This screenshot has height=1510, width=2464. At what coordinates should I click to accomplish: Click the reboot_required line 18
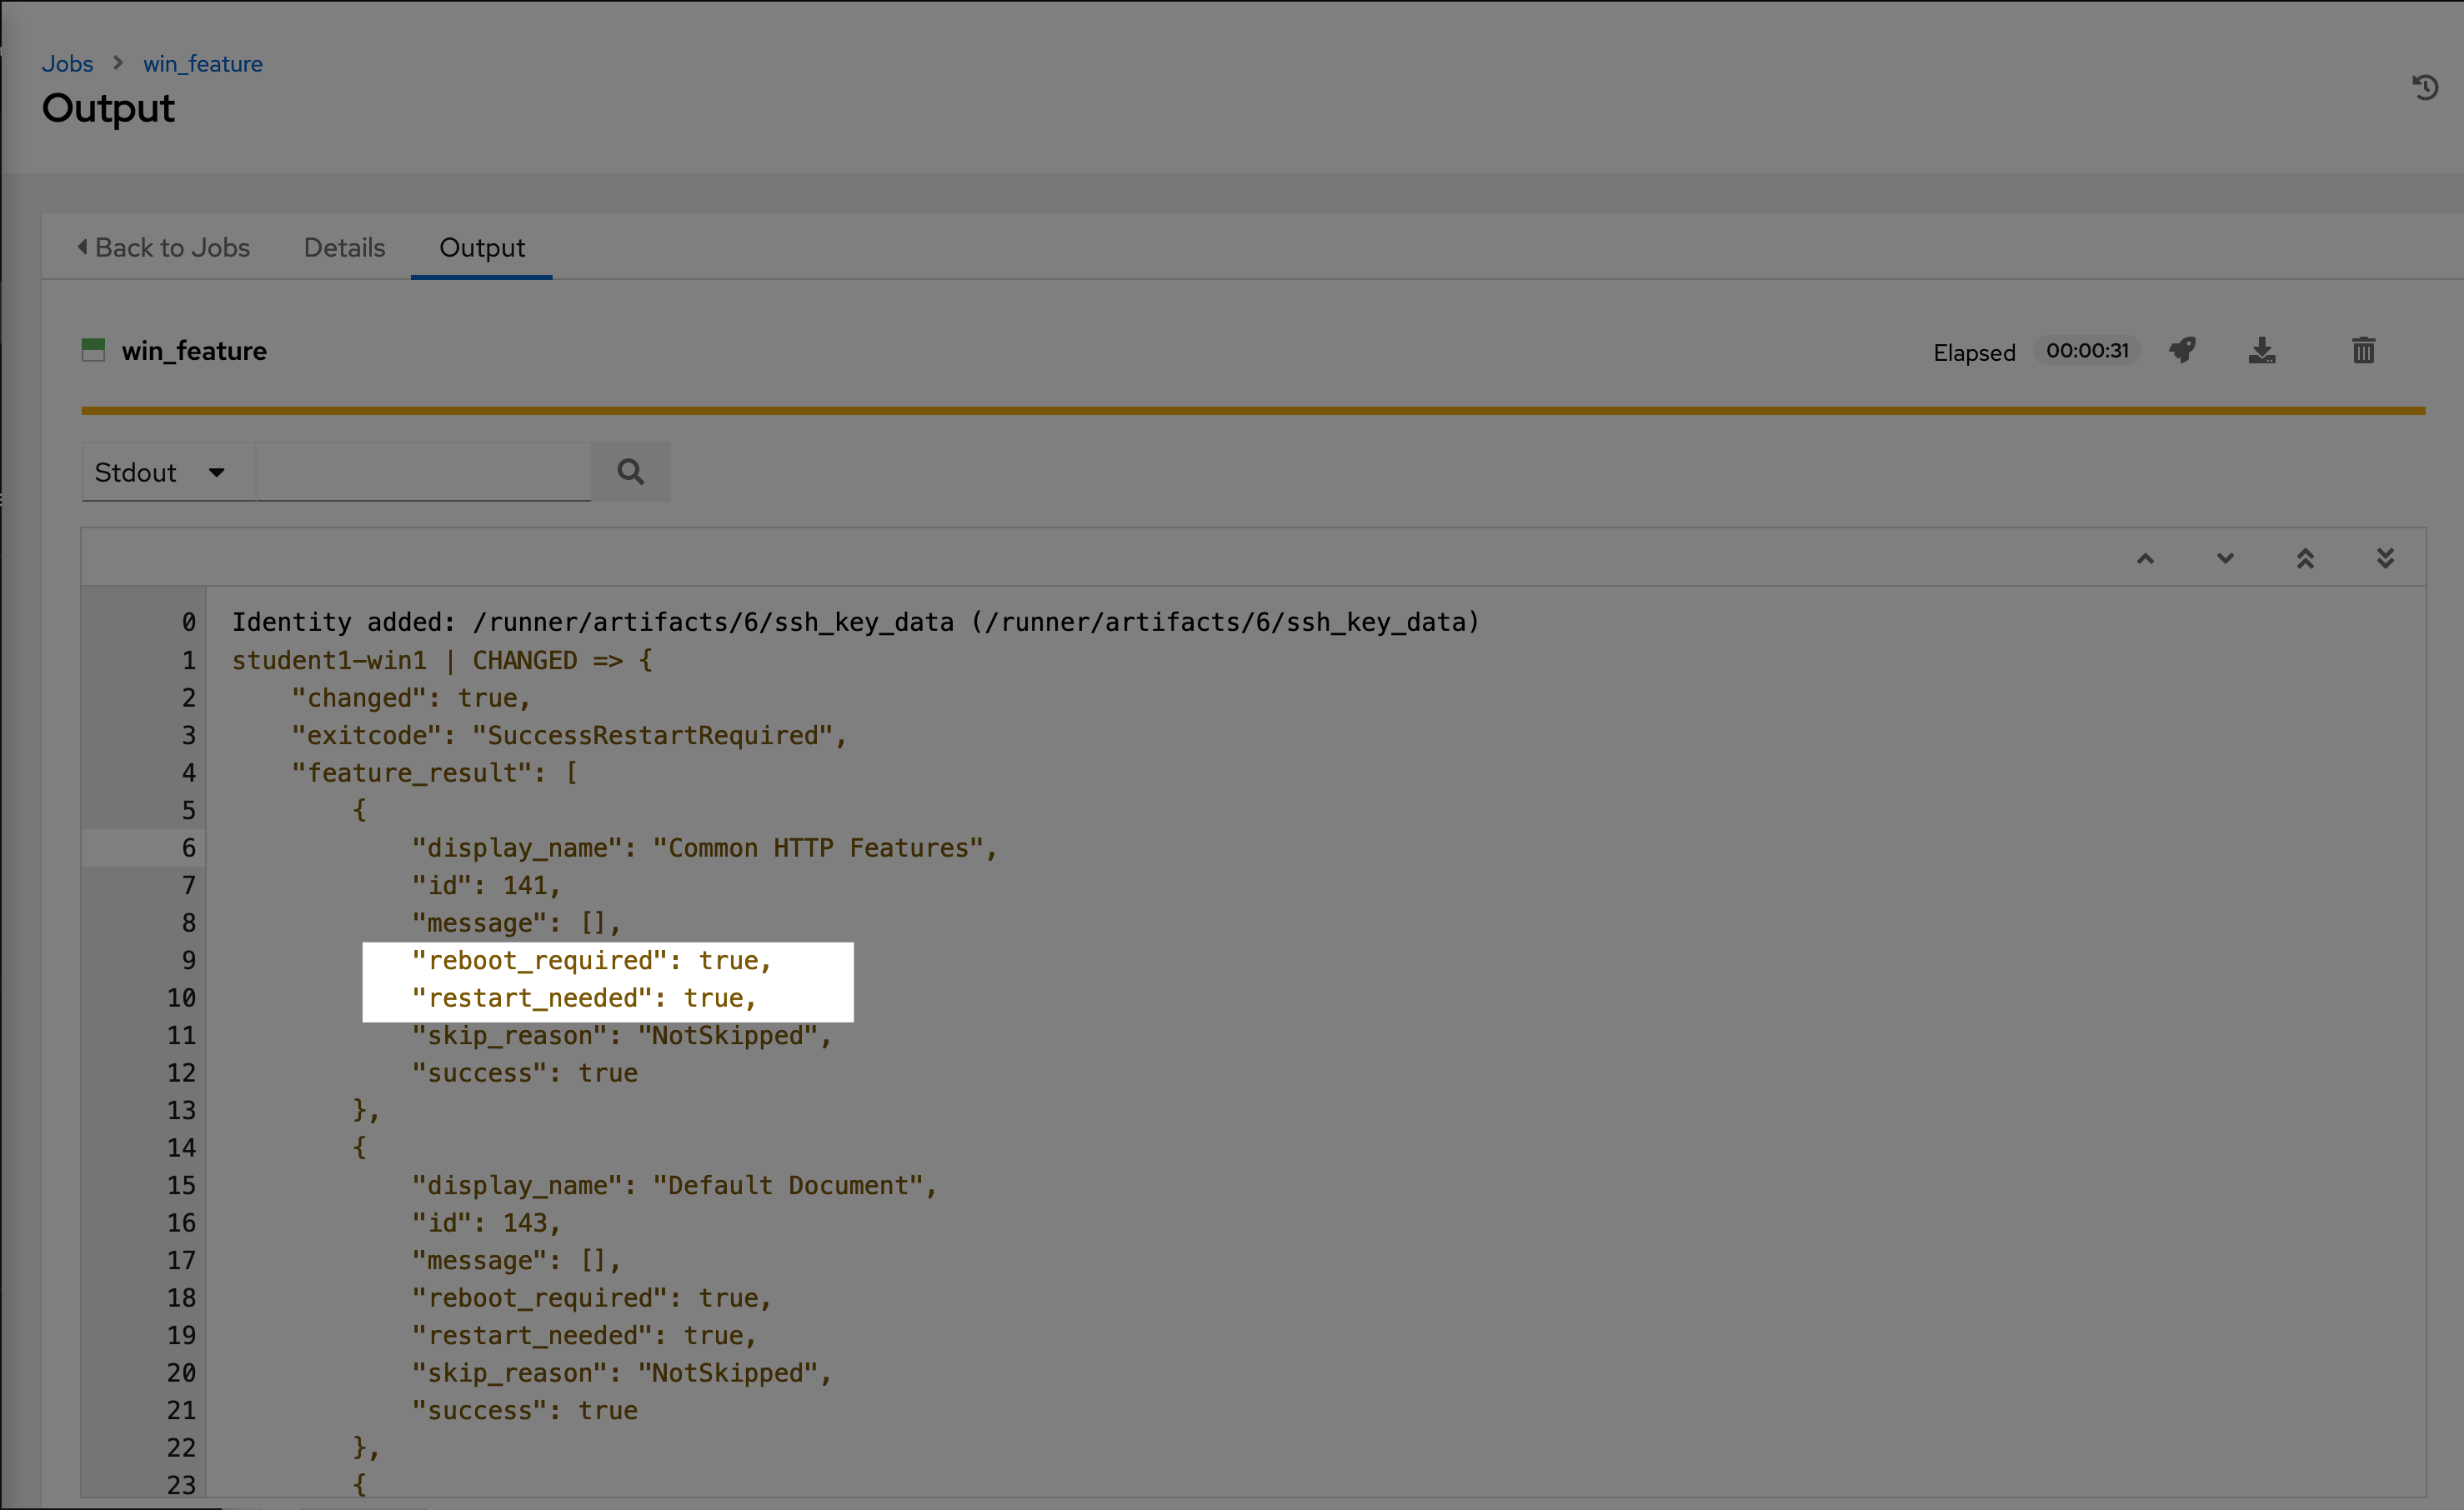click(x=592, y=1297)
